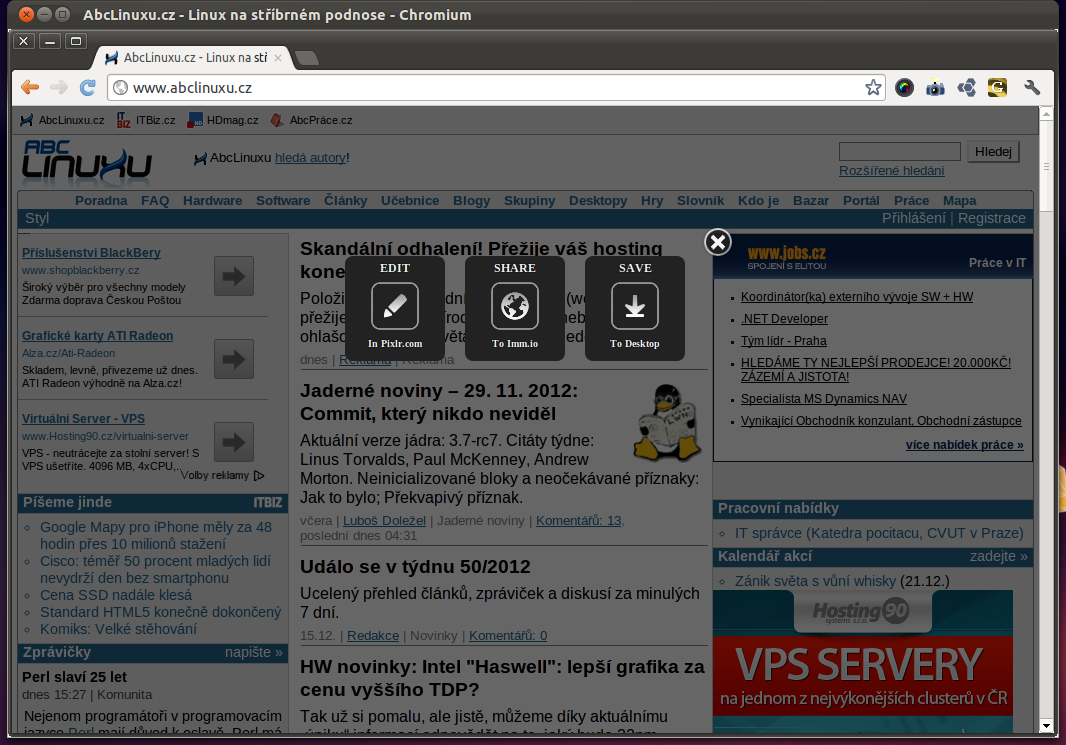Click the arrow beside Virtuální Server - VPS

[234, 442]
